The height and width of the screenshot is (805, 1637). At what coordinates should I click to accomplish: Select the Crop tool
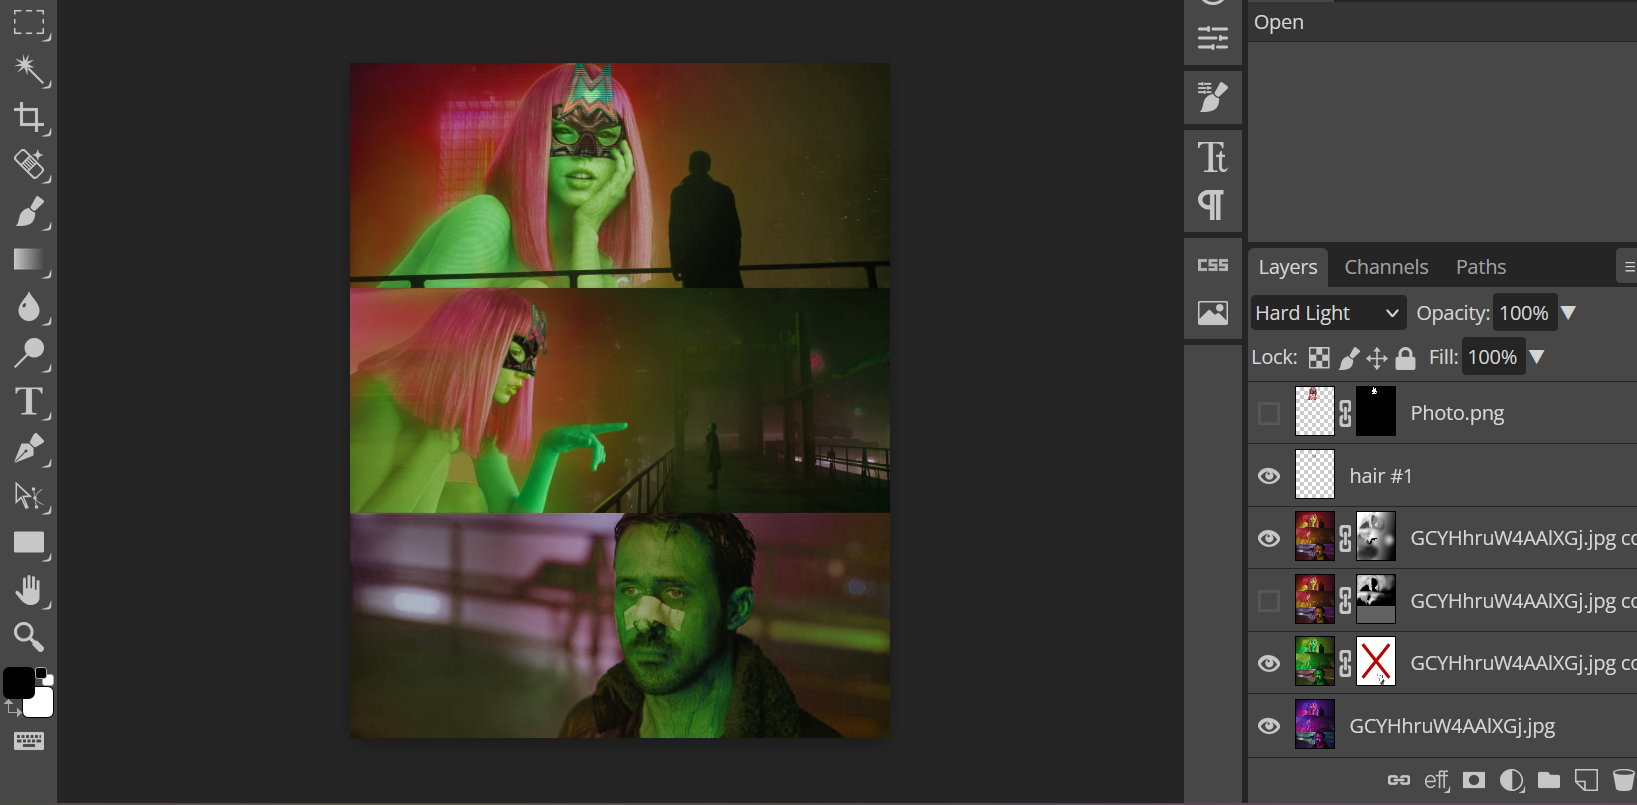28,117
